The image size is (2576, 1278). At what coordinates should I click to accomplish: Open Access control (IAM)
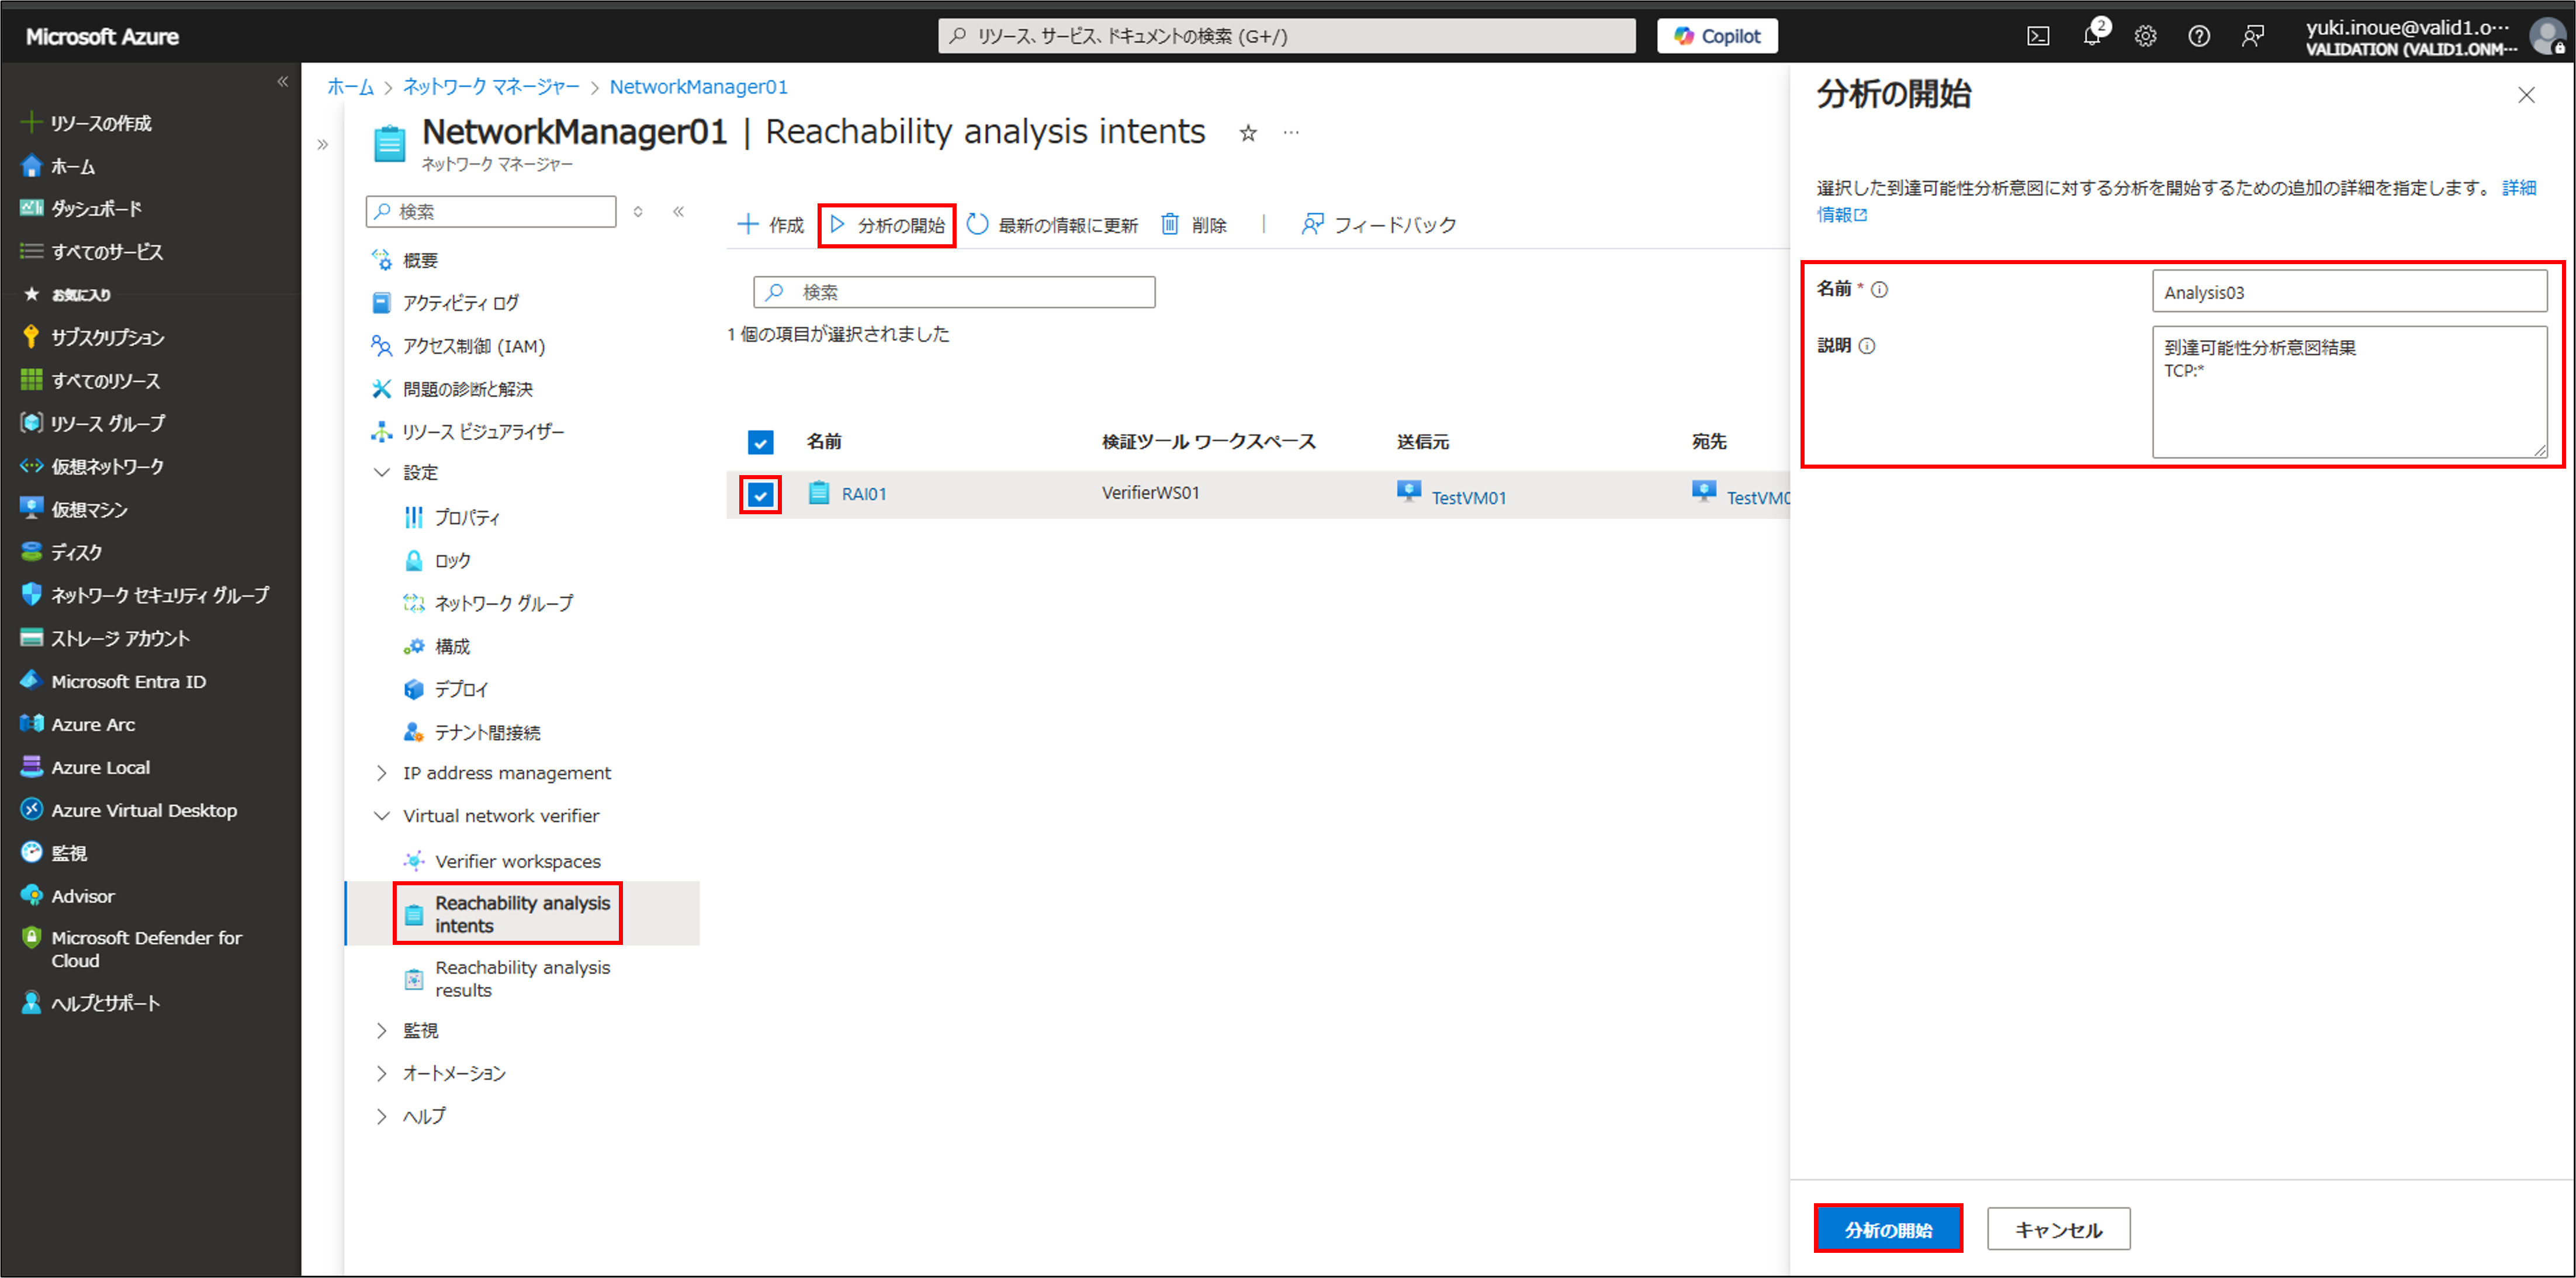point(458,345)
